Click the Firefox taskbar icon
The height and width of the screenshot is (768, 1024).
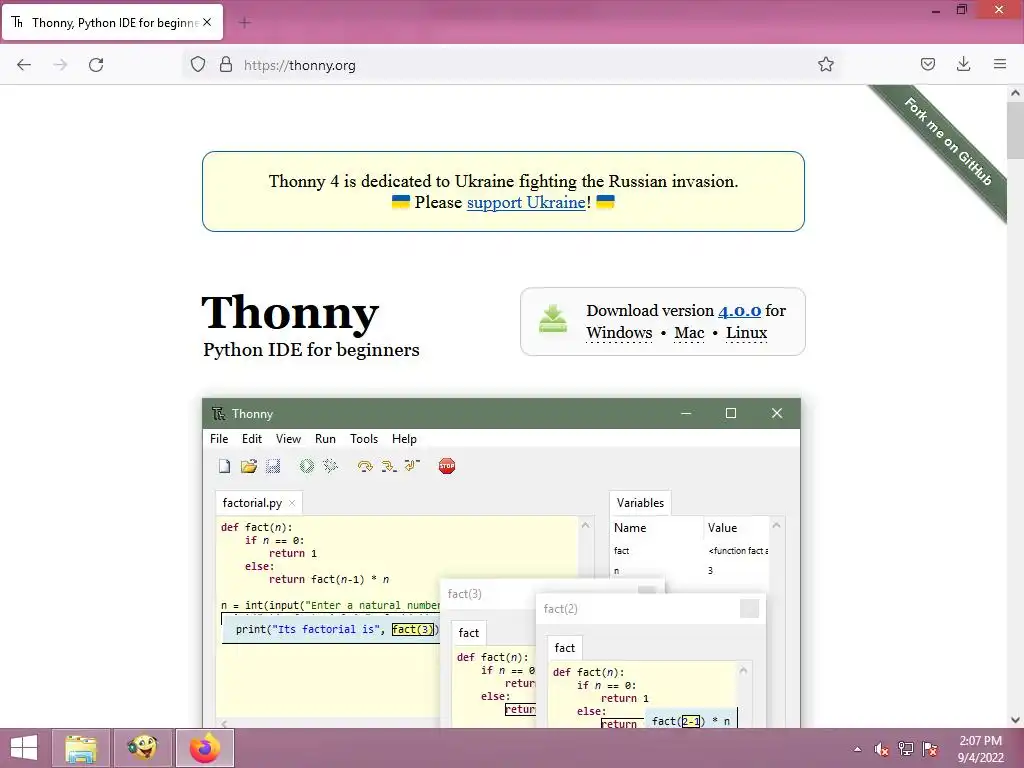205,748
